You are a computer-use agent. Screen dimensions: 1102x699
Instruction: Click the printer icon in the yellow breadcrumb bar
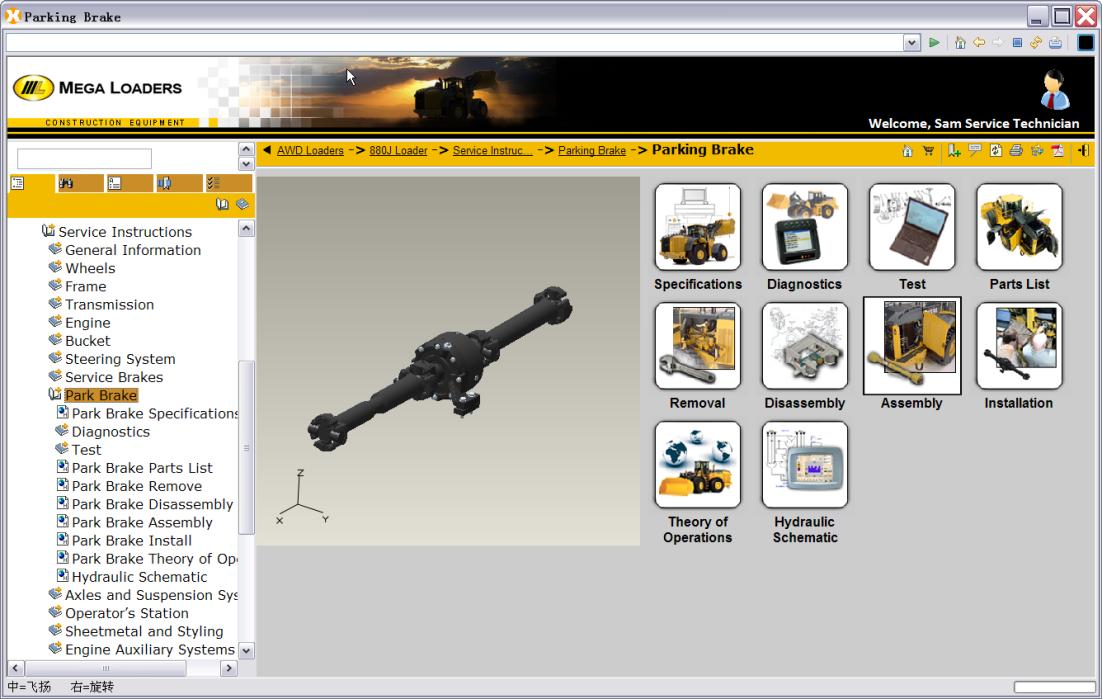point(1016,150)
